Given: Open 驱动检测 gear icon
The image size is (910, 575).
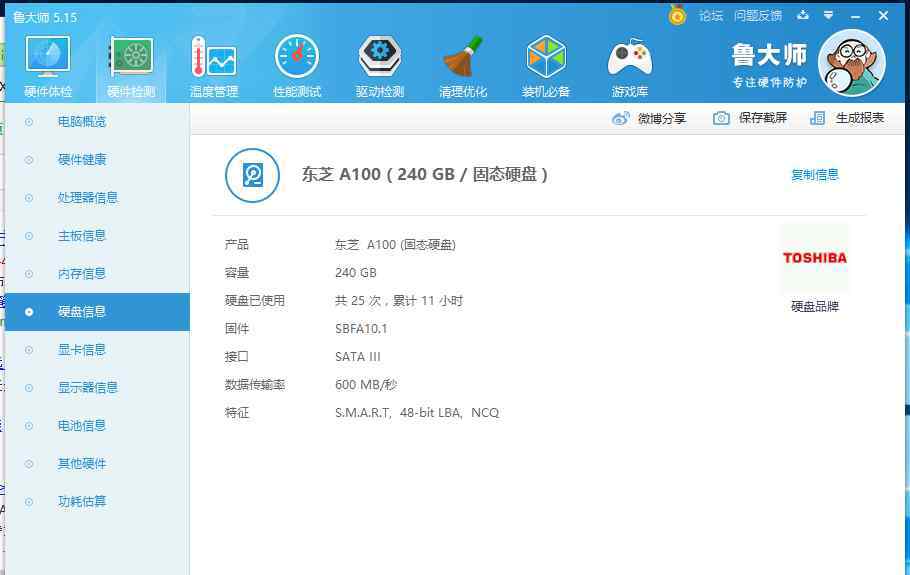Looking at the screenshot, I should (380, 56).
